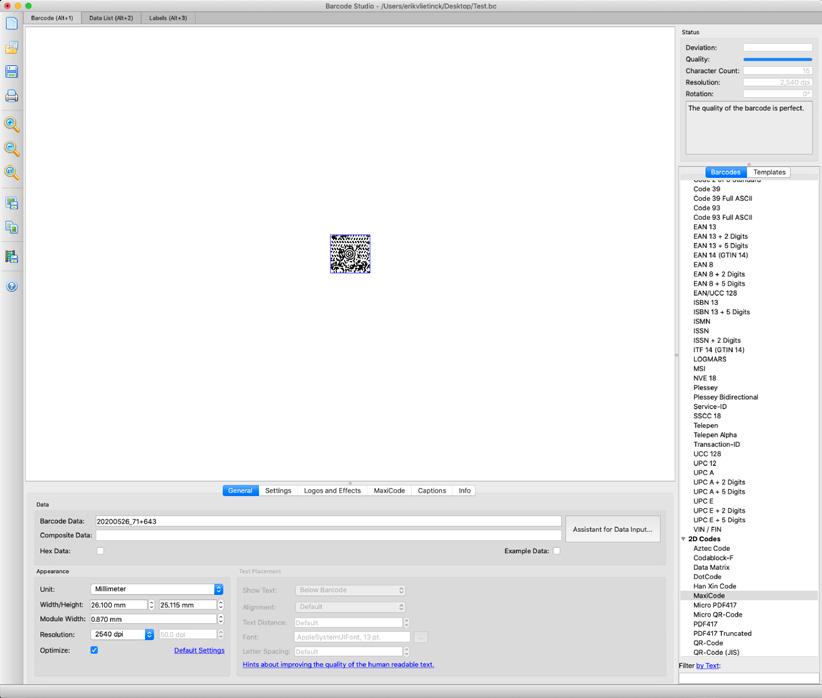The width and height of the screenshot is (822, 698).
Task: Select PDF417 in the barcode list
Action: [x=705, y=624]
